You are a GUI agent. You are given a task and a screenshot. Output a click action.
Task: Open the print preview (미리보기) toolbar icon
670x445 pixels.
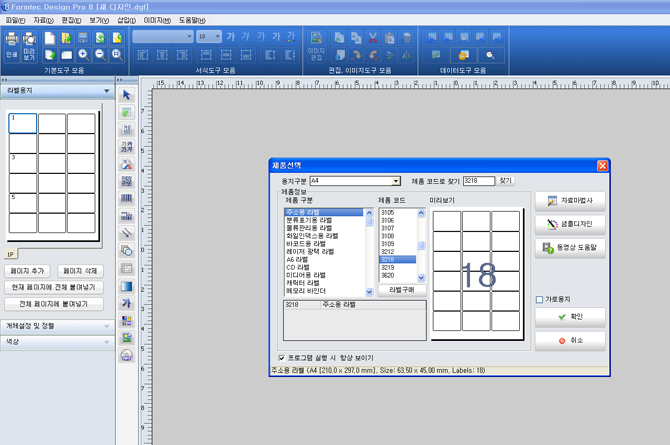tap(29, 46)
